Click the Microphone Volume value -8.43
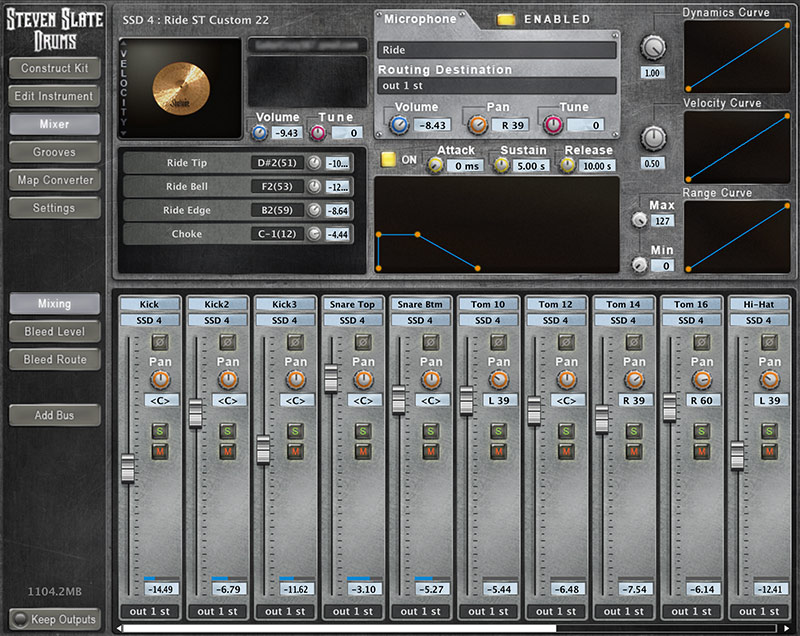800x636 pixels. point(432,125)
